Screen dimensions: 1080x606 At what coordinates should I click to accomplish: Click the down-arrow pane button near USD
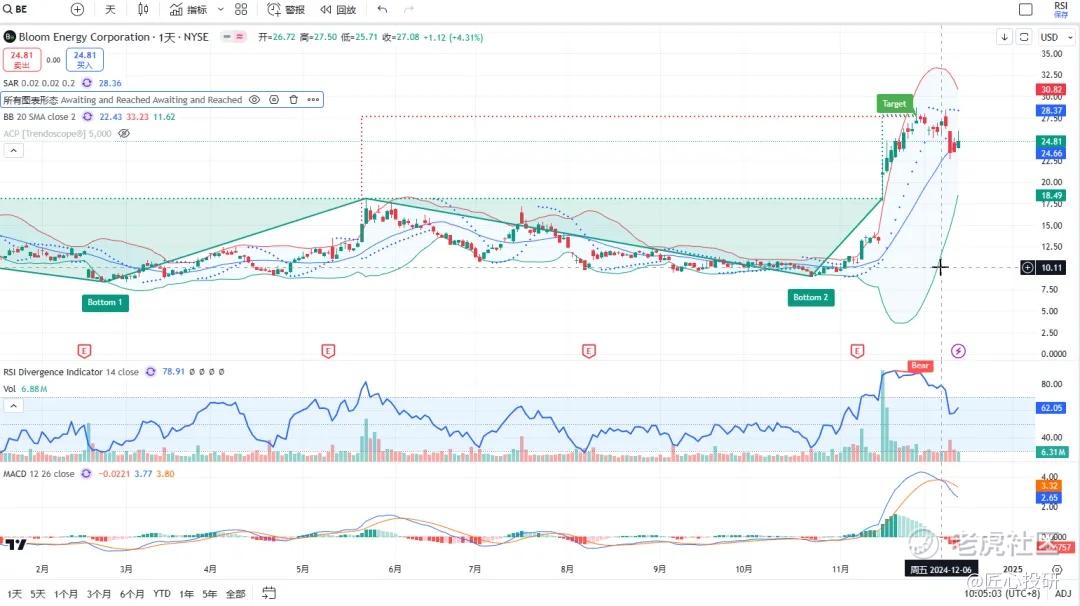[x=1004, y=37]
